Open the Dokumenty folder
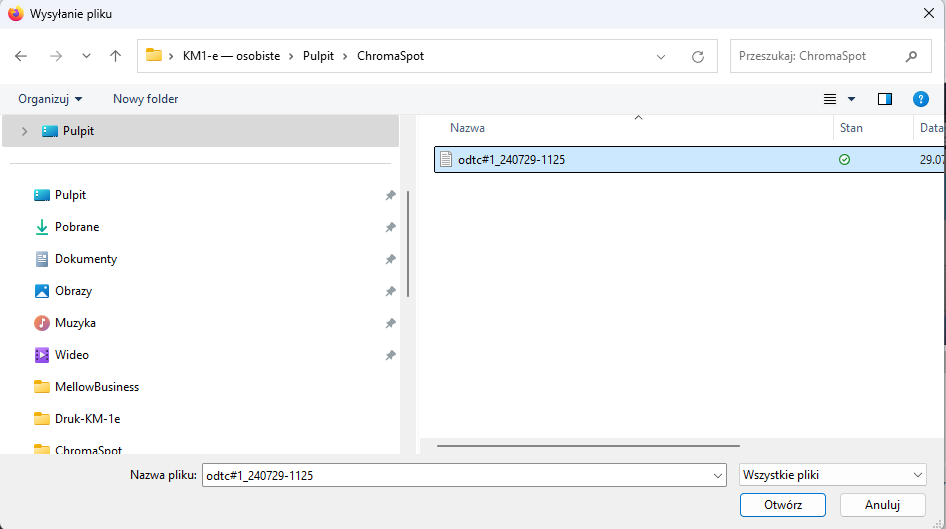 click(86, 259)
